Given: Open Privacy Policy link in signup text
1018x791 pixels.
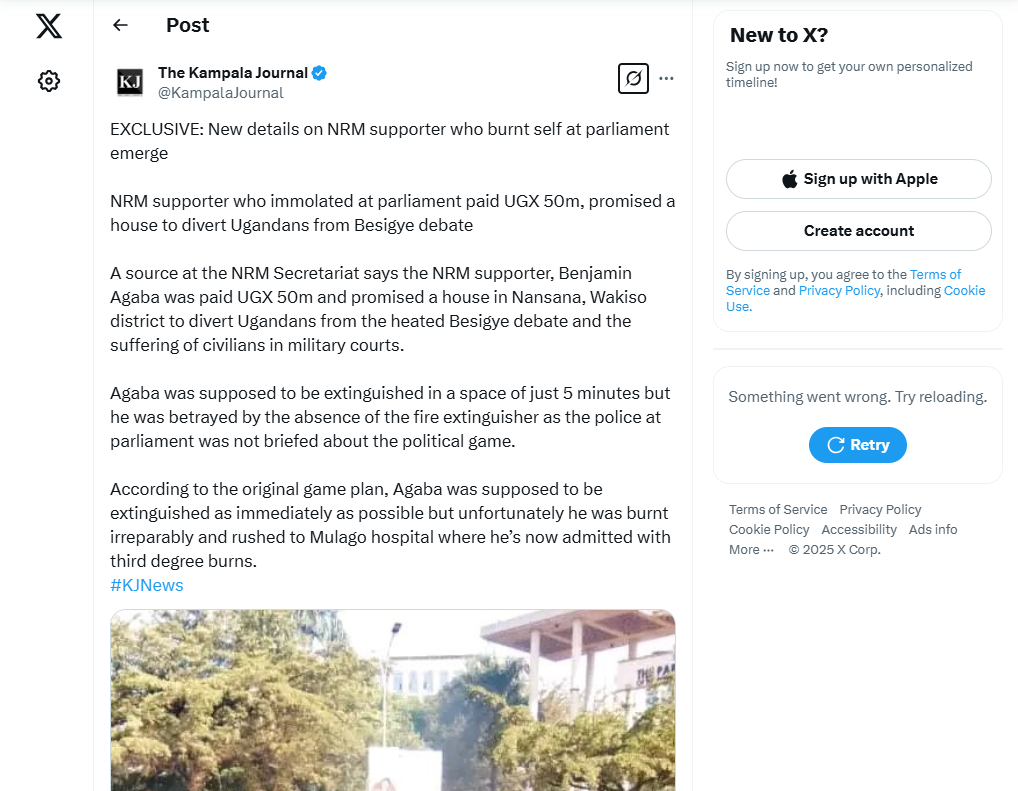Looking at the screenshot, I should pos(839,290).
